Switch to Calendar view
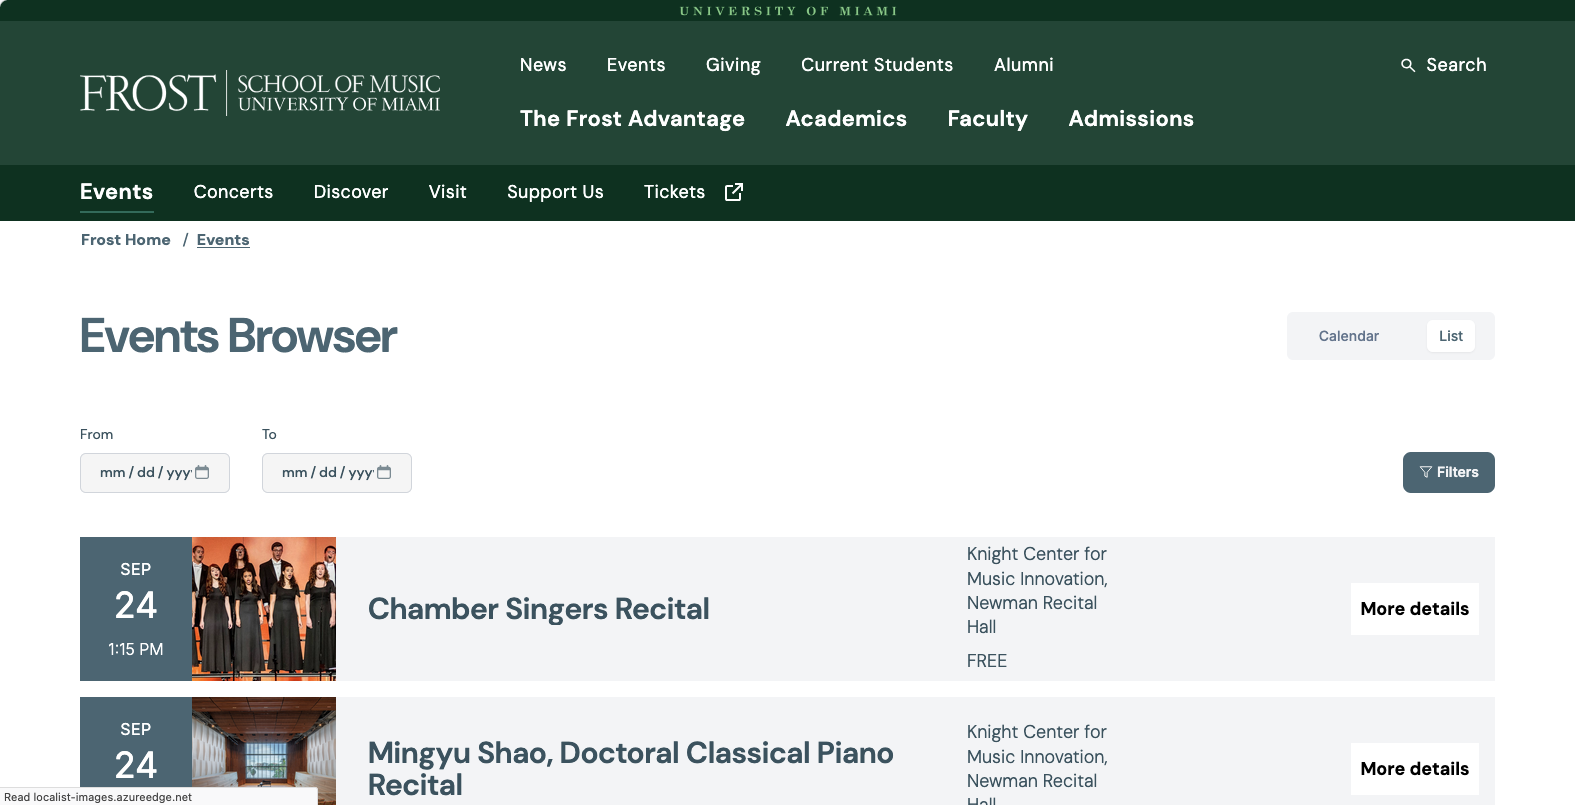 tap(1348, 336)
